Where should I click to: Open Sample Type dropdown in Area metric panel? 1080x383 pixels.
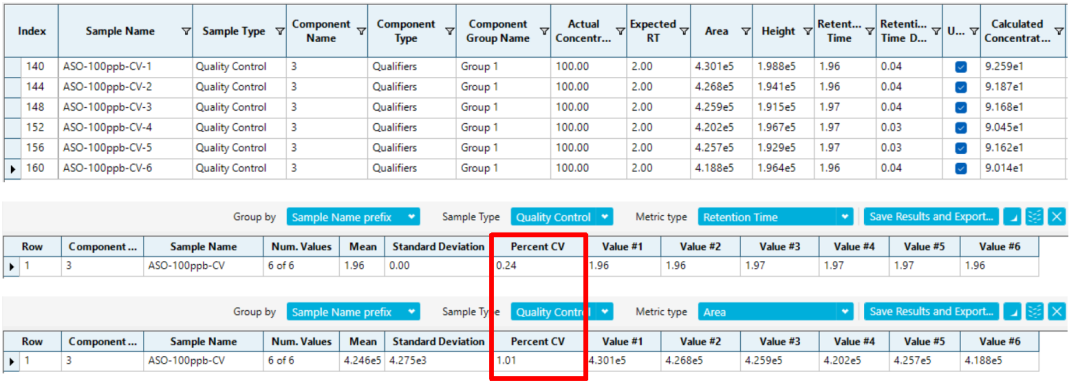561,312
